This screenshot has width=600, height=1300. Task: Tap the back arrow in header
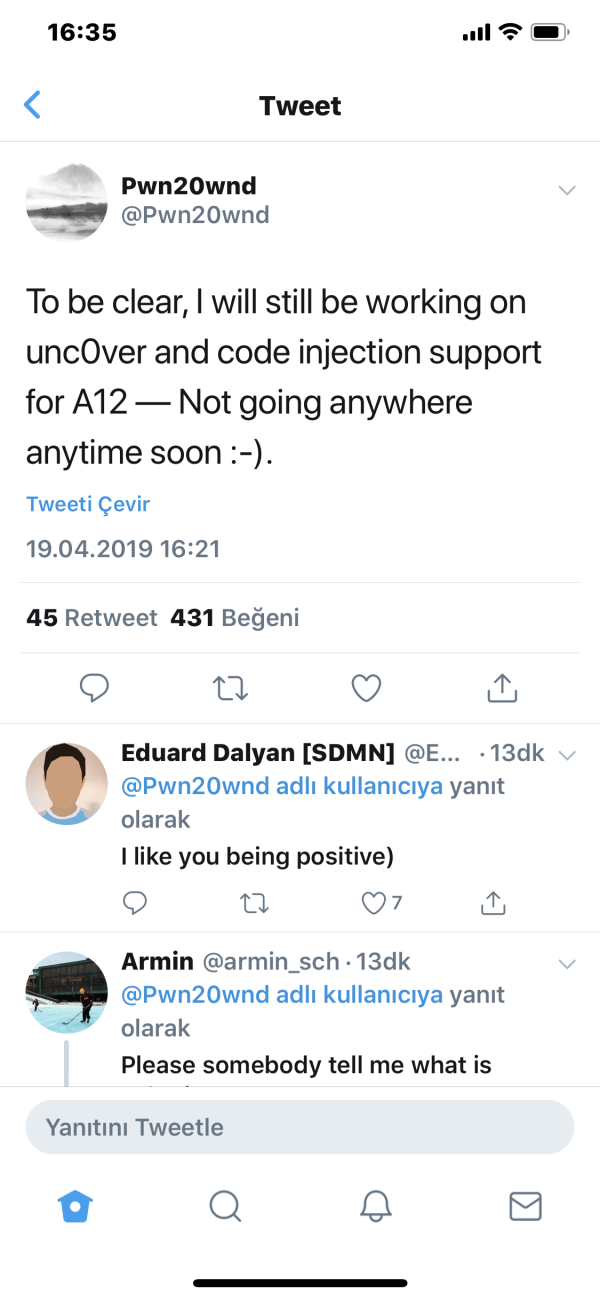(x=33, y=105)
